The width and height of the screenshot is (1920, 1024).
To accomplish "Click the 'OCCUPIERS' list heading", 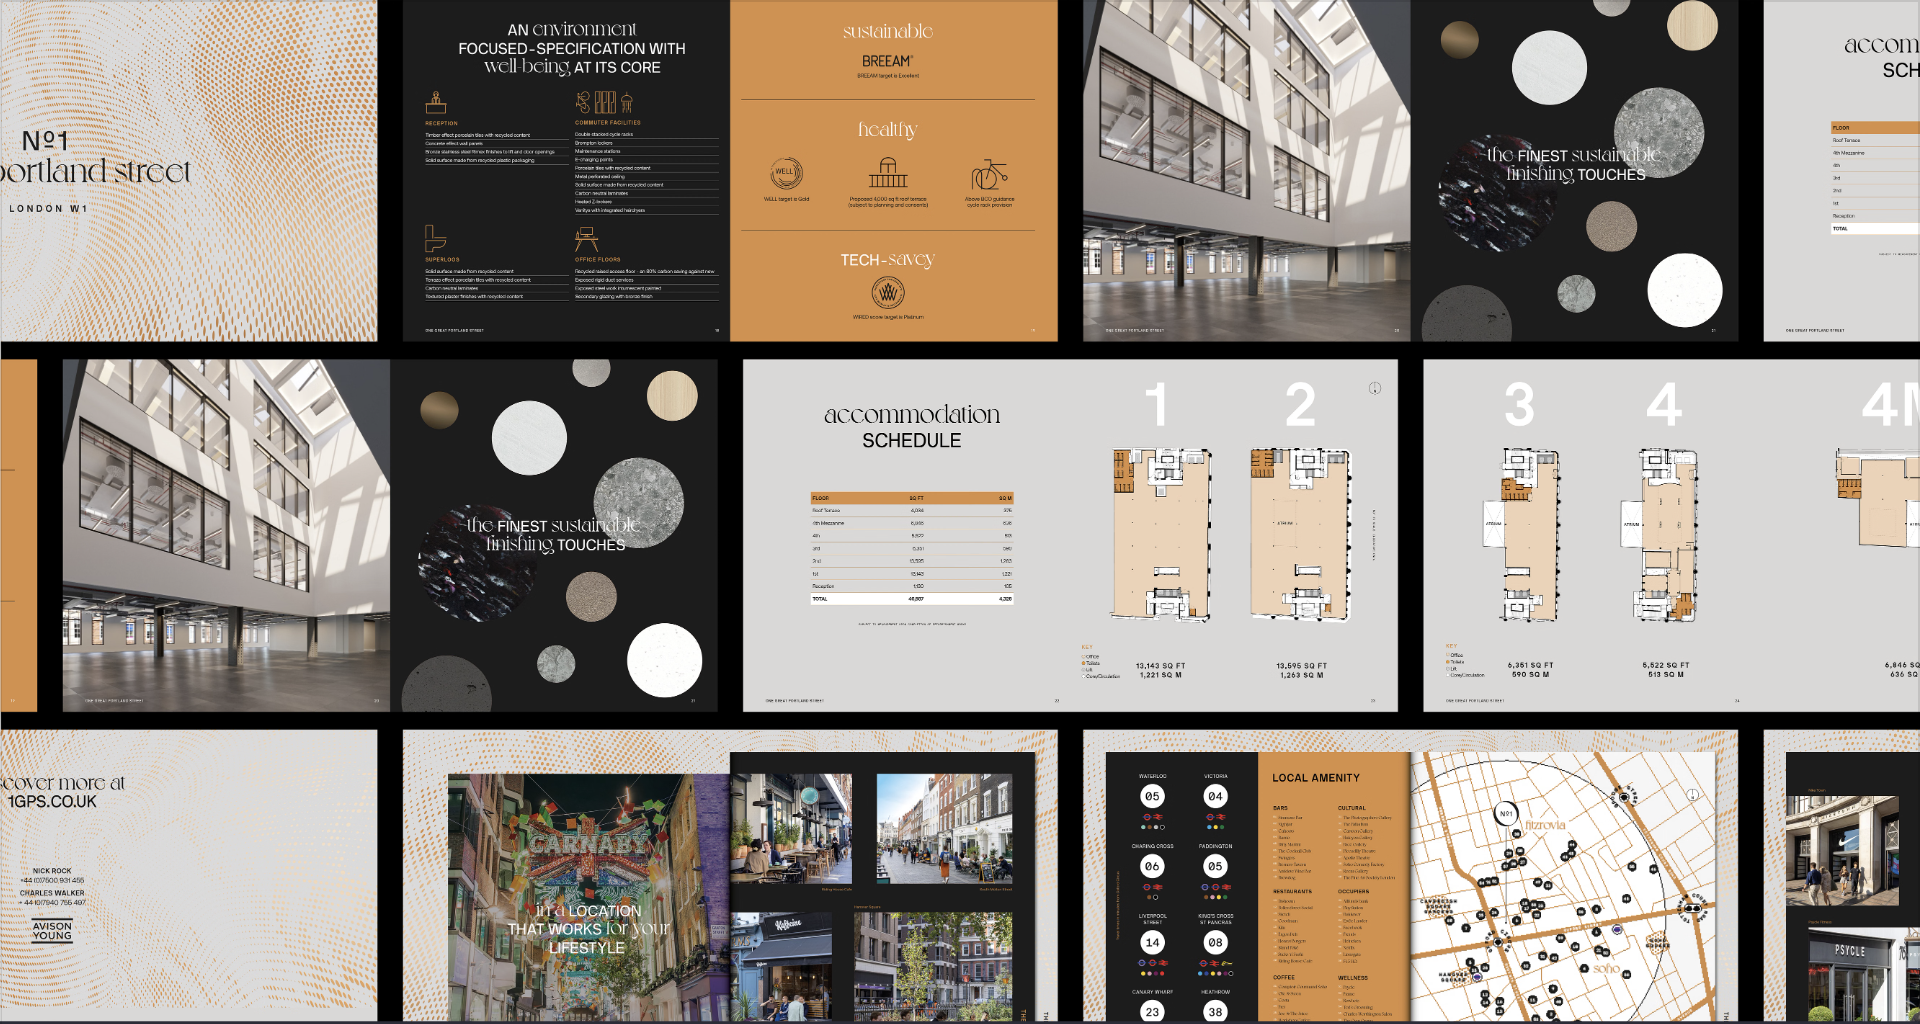I will [x=1354, y=891].
